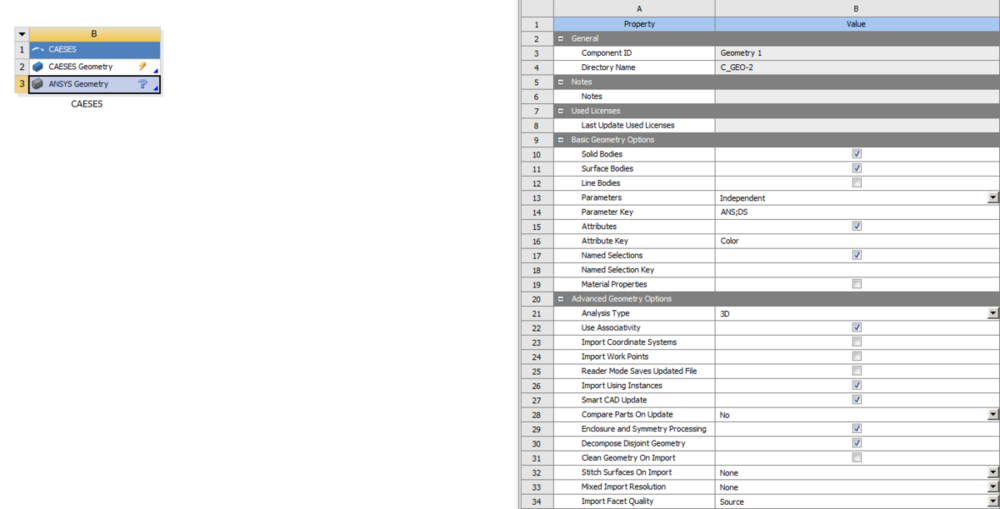Click the Property column header
The height and width of the screenshot is (509, 1000).
pos(634,24)
